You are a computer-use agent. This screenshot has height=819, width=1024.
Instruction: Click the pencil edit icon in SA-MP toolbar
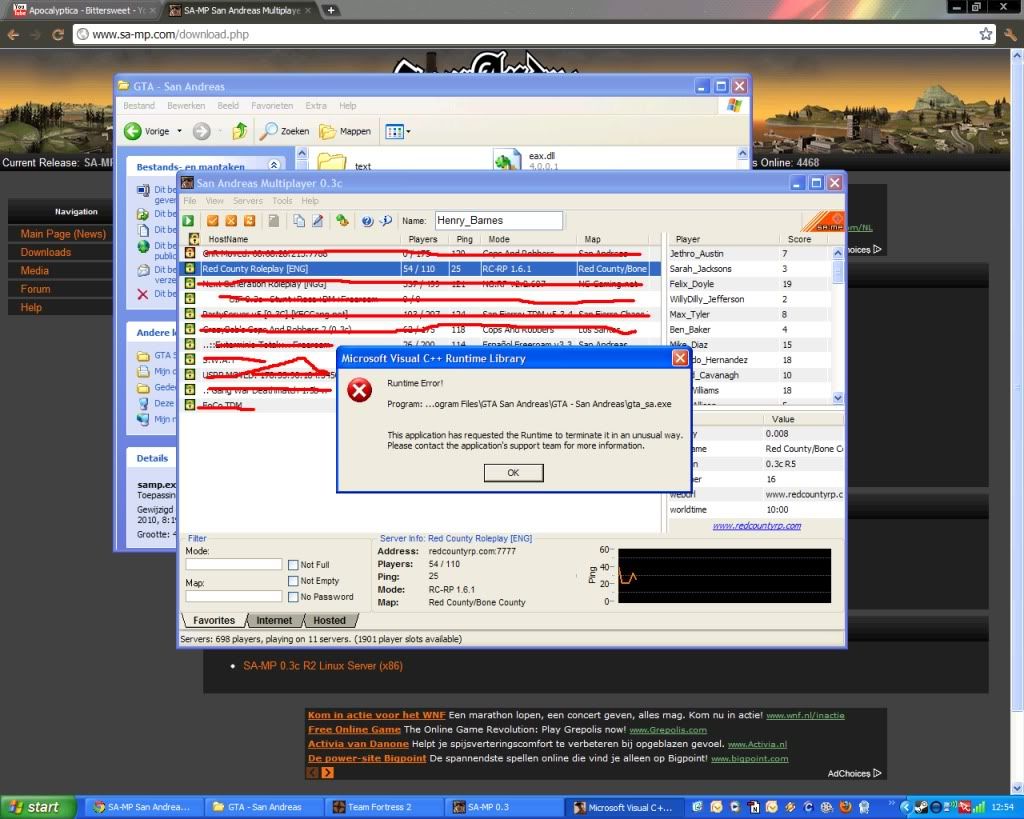point(317,221)
